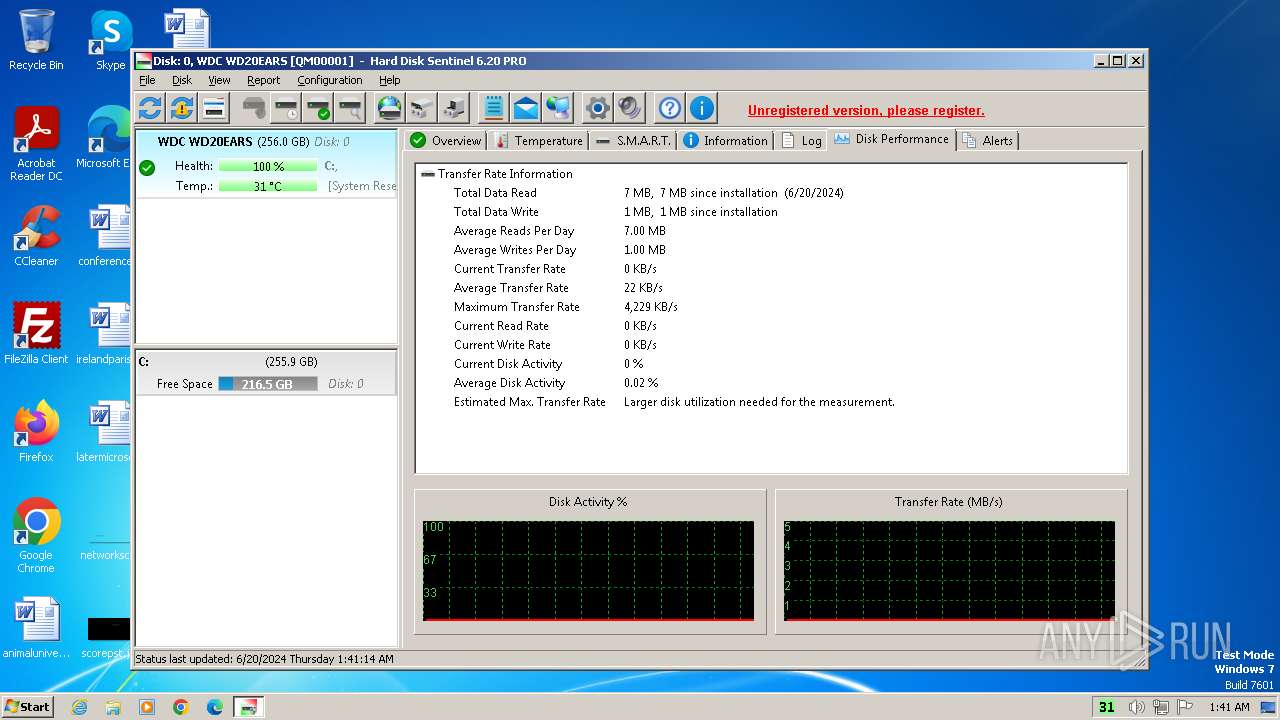Open the Help menu
The width and height of the screenshot is (1280, 720).
(x=390, y=80)
